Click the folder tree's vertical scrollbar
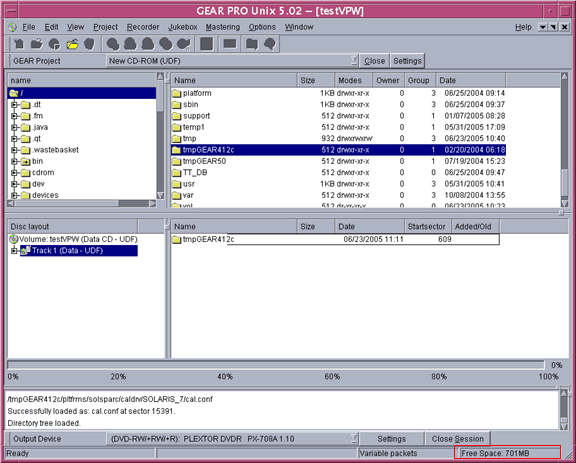This screenshot has width=576, height=463. (x=160, y=136)
